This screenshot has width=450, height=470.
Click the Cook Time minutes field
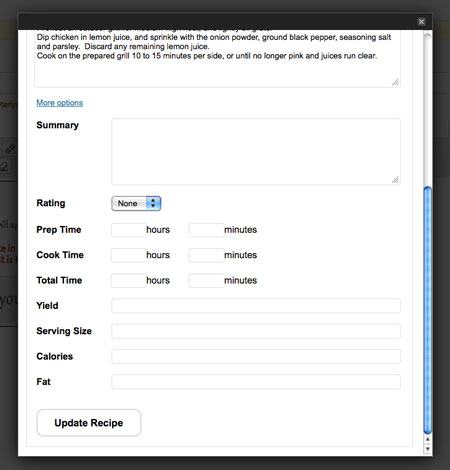207,255
